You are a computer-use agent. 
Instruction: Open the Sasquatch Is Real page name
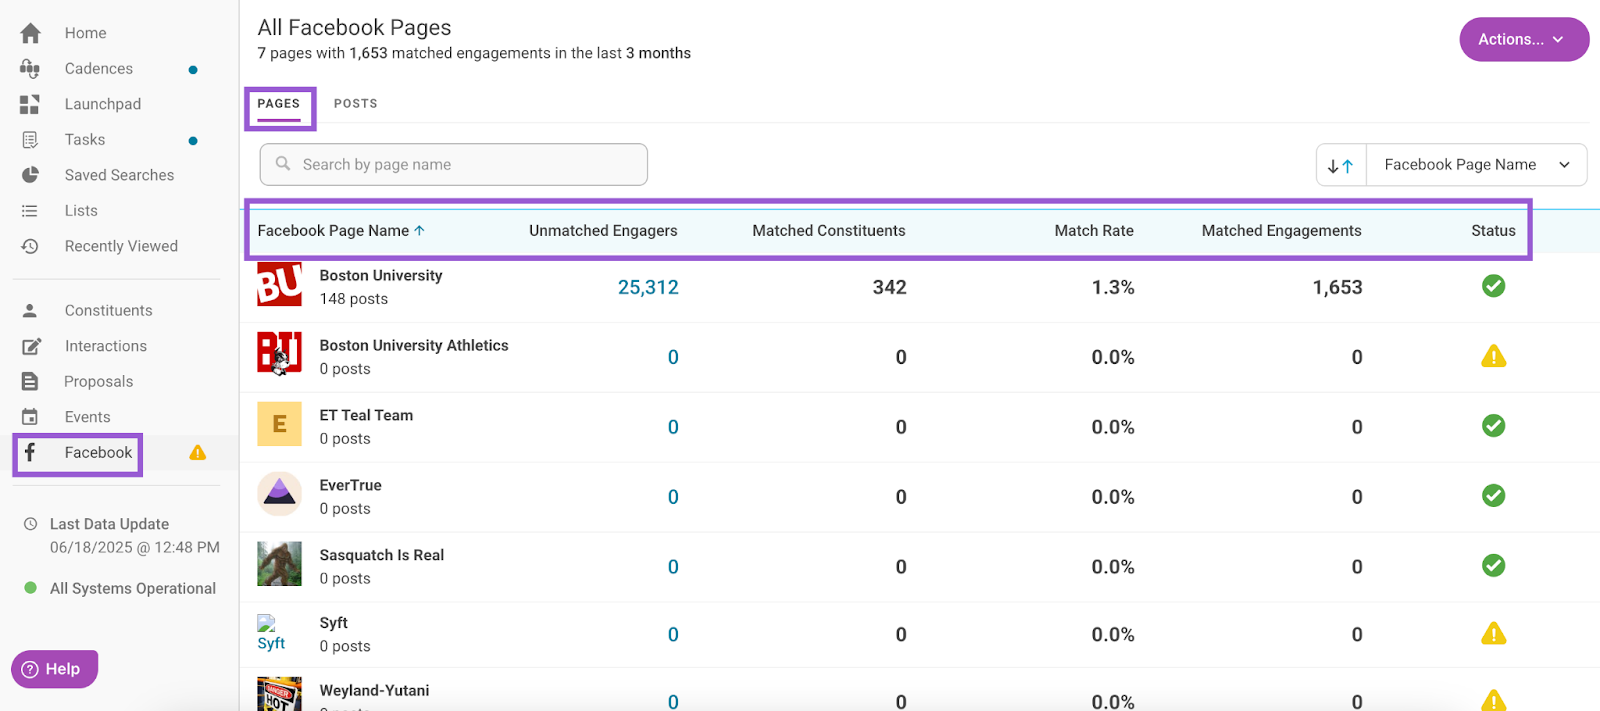pos(382,556)
